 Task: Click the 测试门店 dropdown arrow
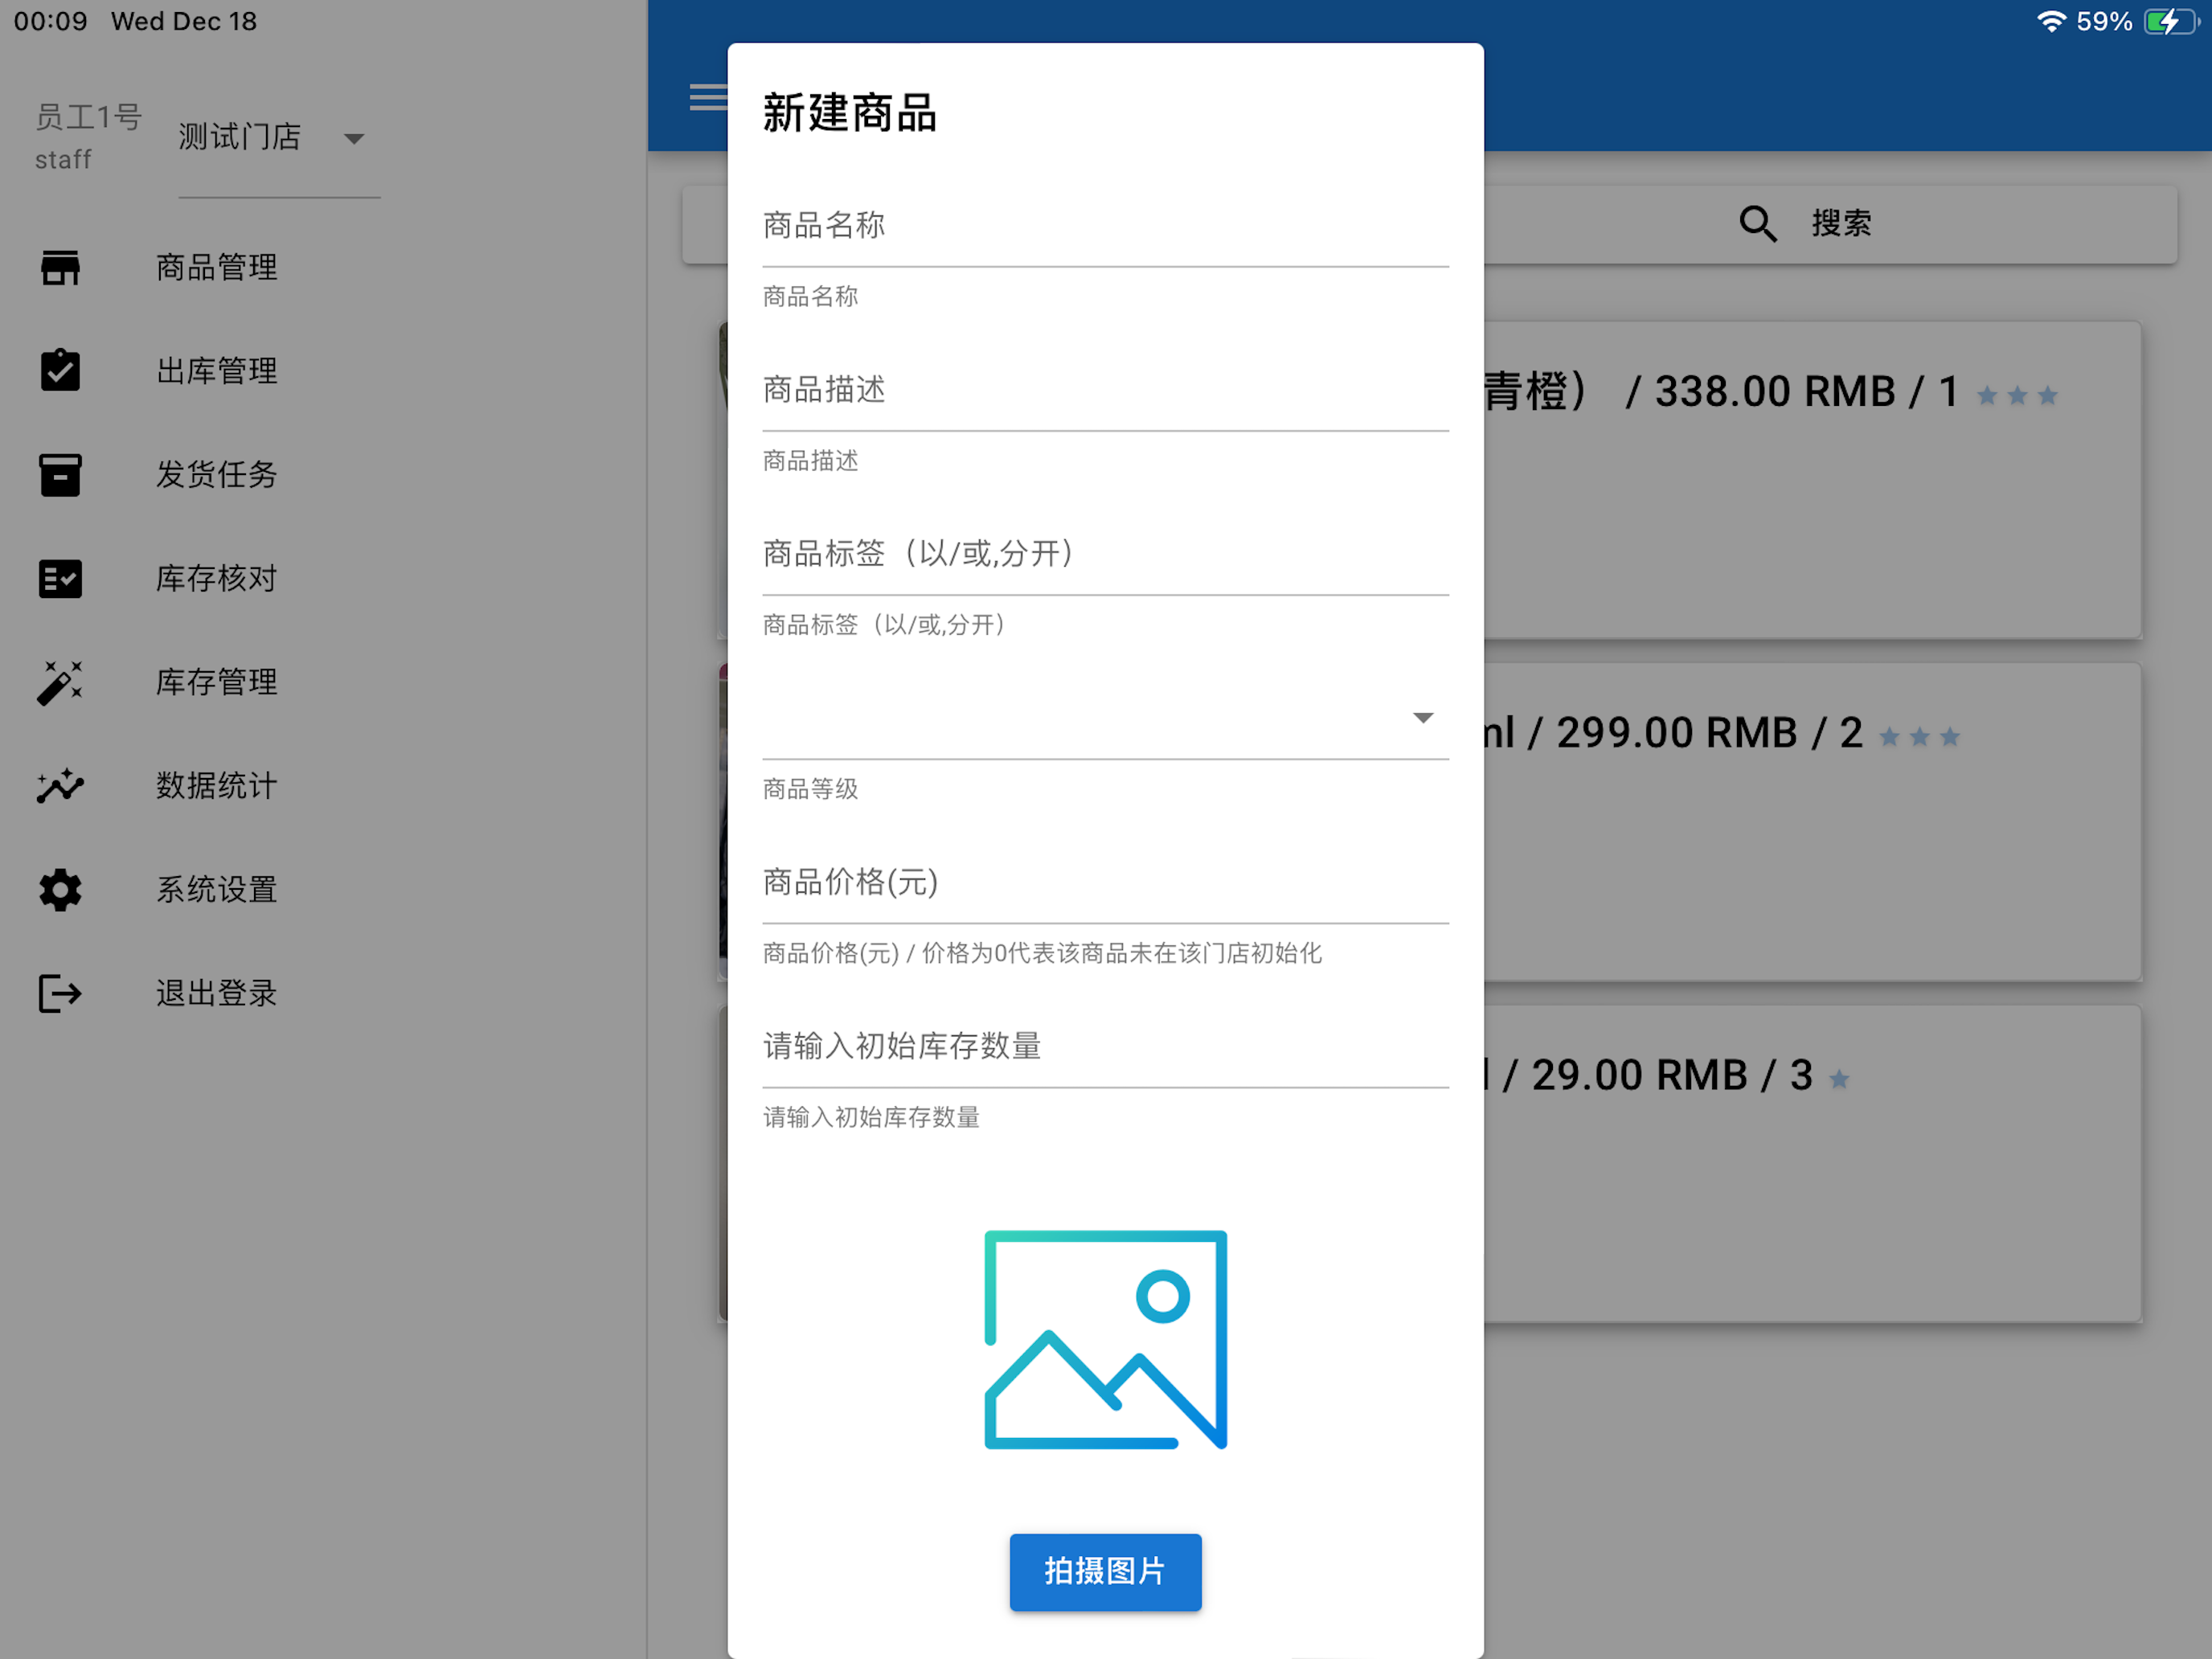354,139
